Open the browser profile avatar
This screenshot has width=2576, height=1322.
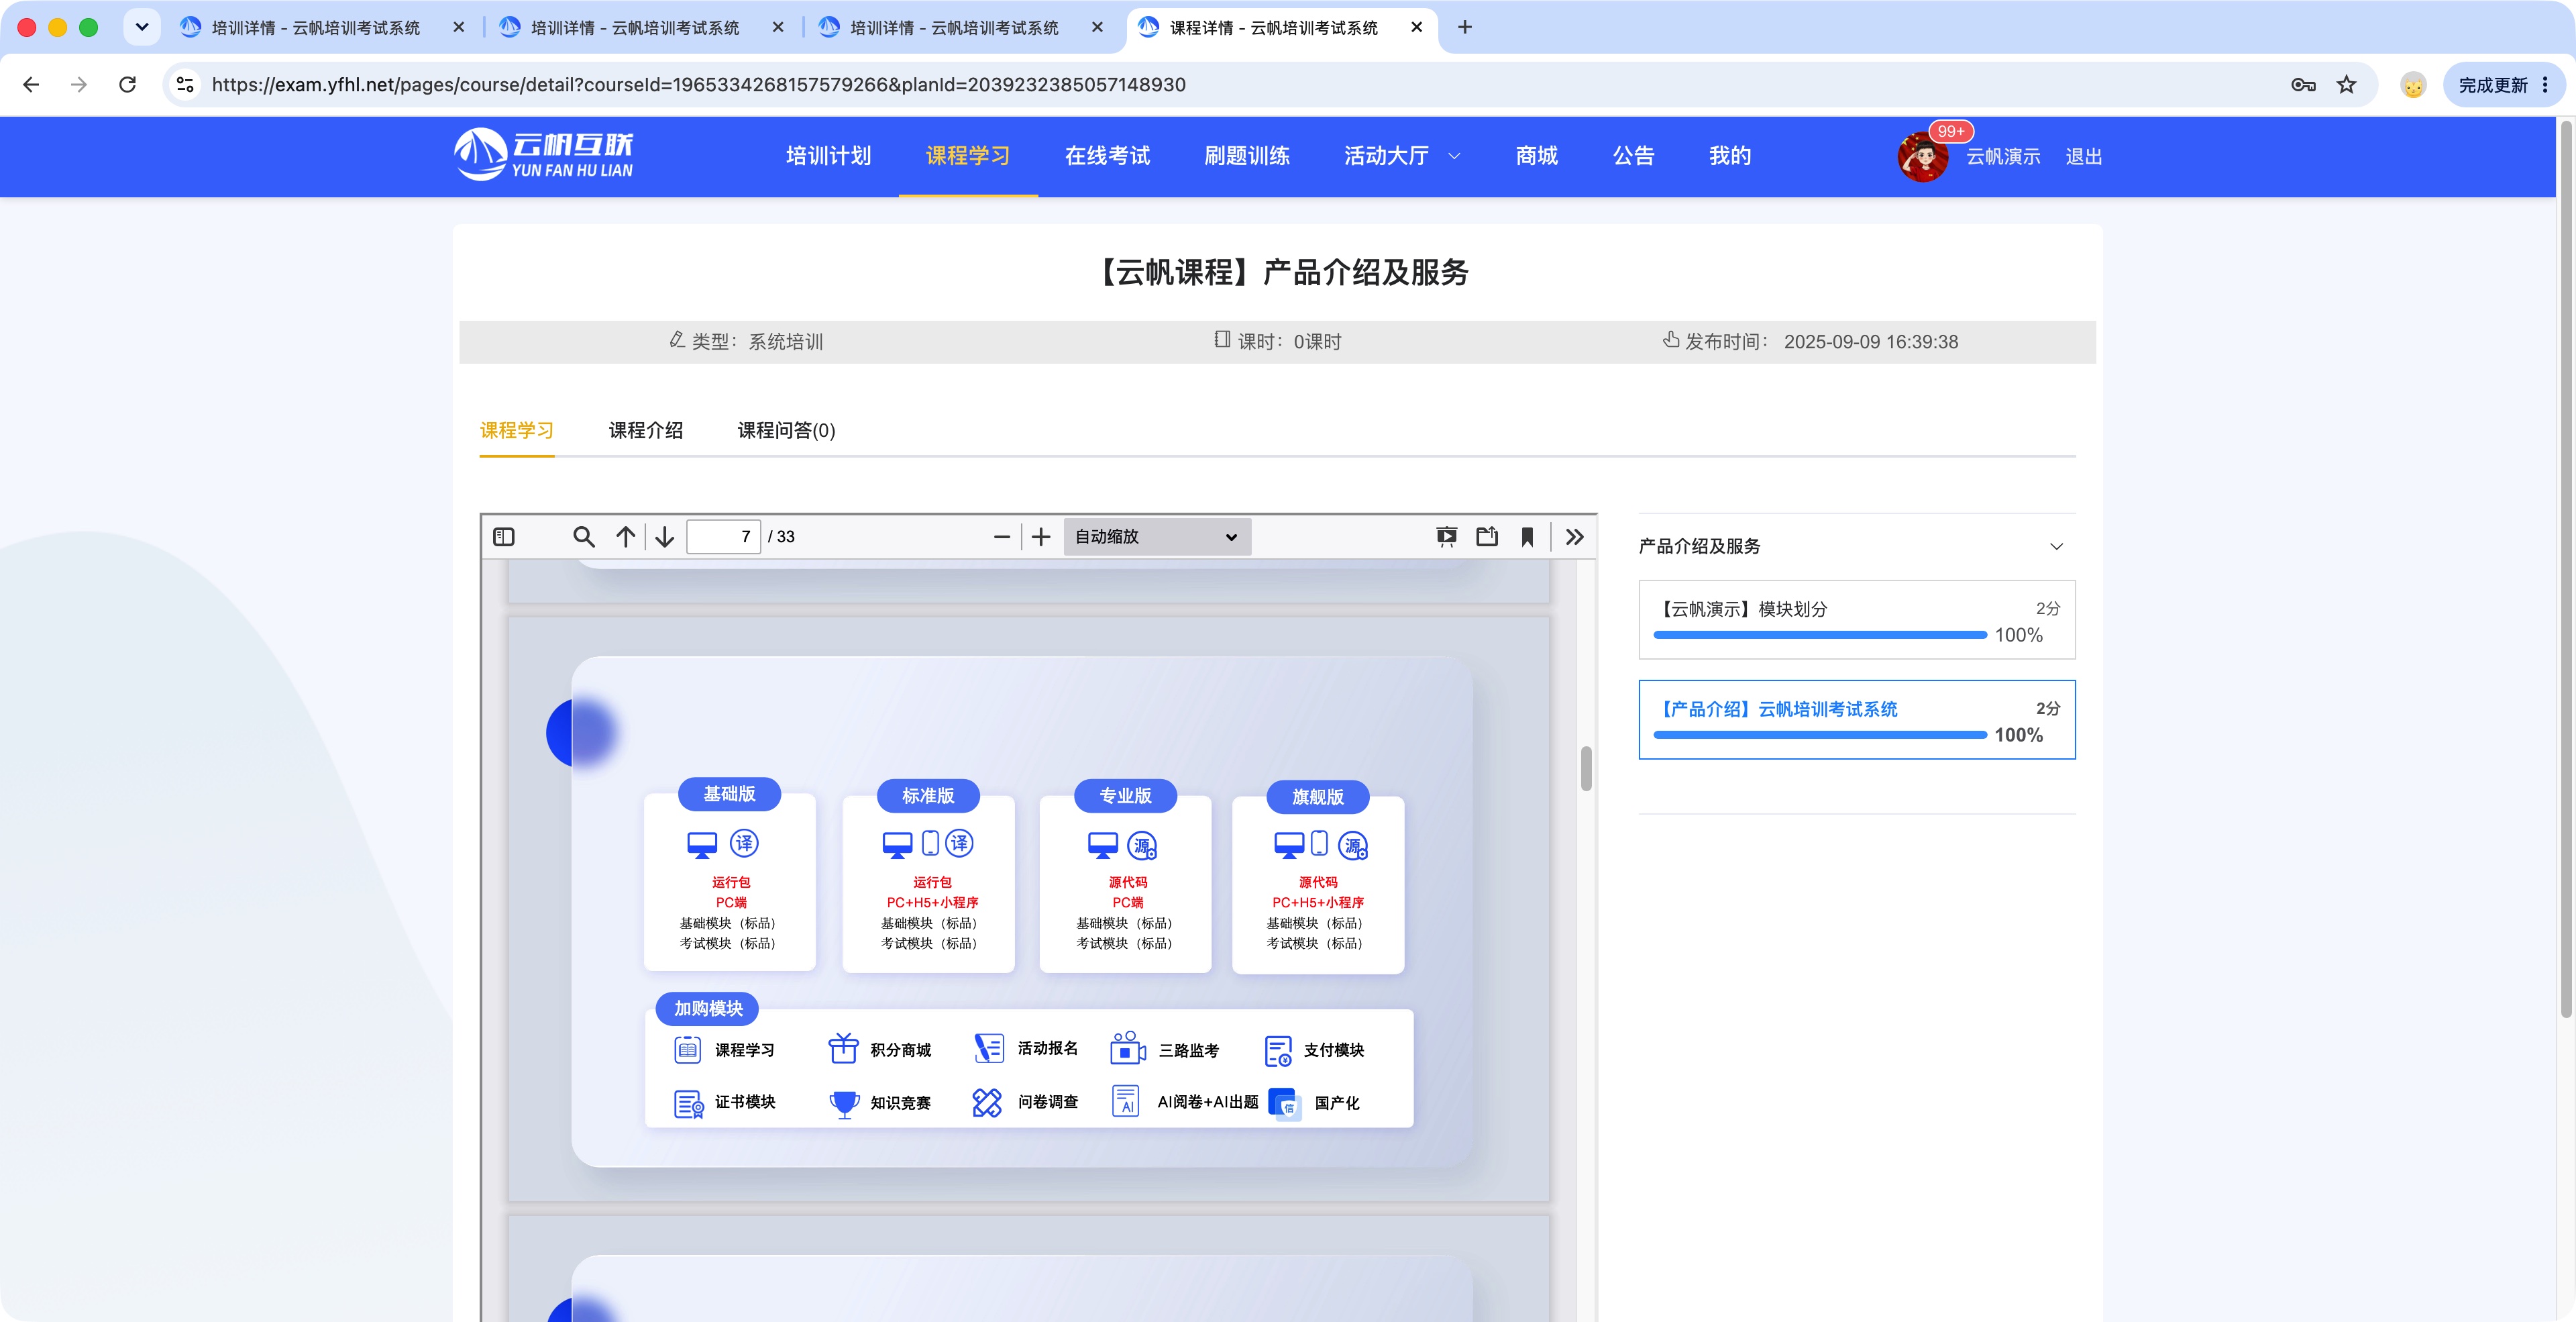pyautogui.click(x=2413, y=85)
